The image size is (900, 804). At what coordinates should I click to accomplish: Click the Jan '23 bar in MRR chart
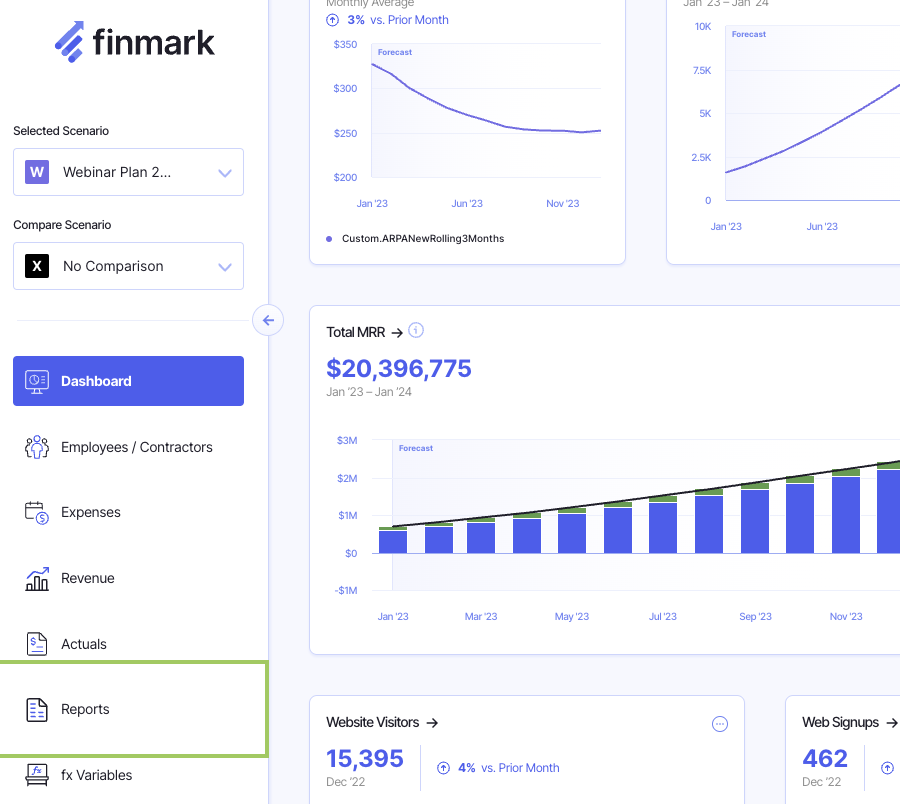pyautogui.click(x=393, y=541)
